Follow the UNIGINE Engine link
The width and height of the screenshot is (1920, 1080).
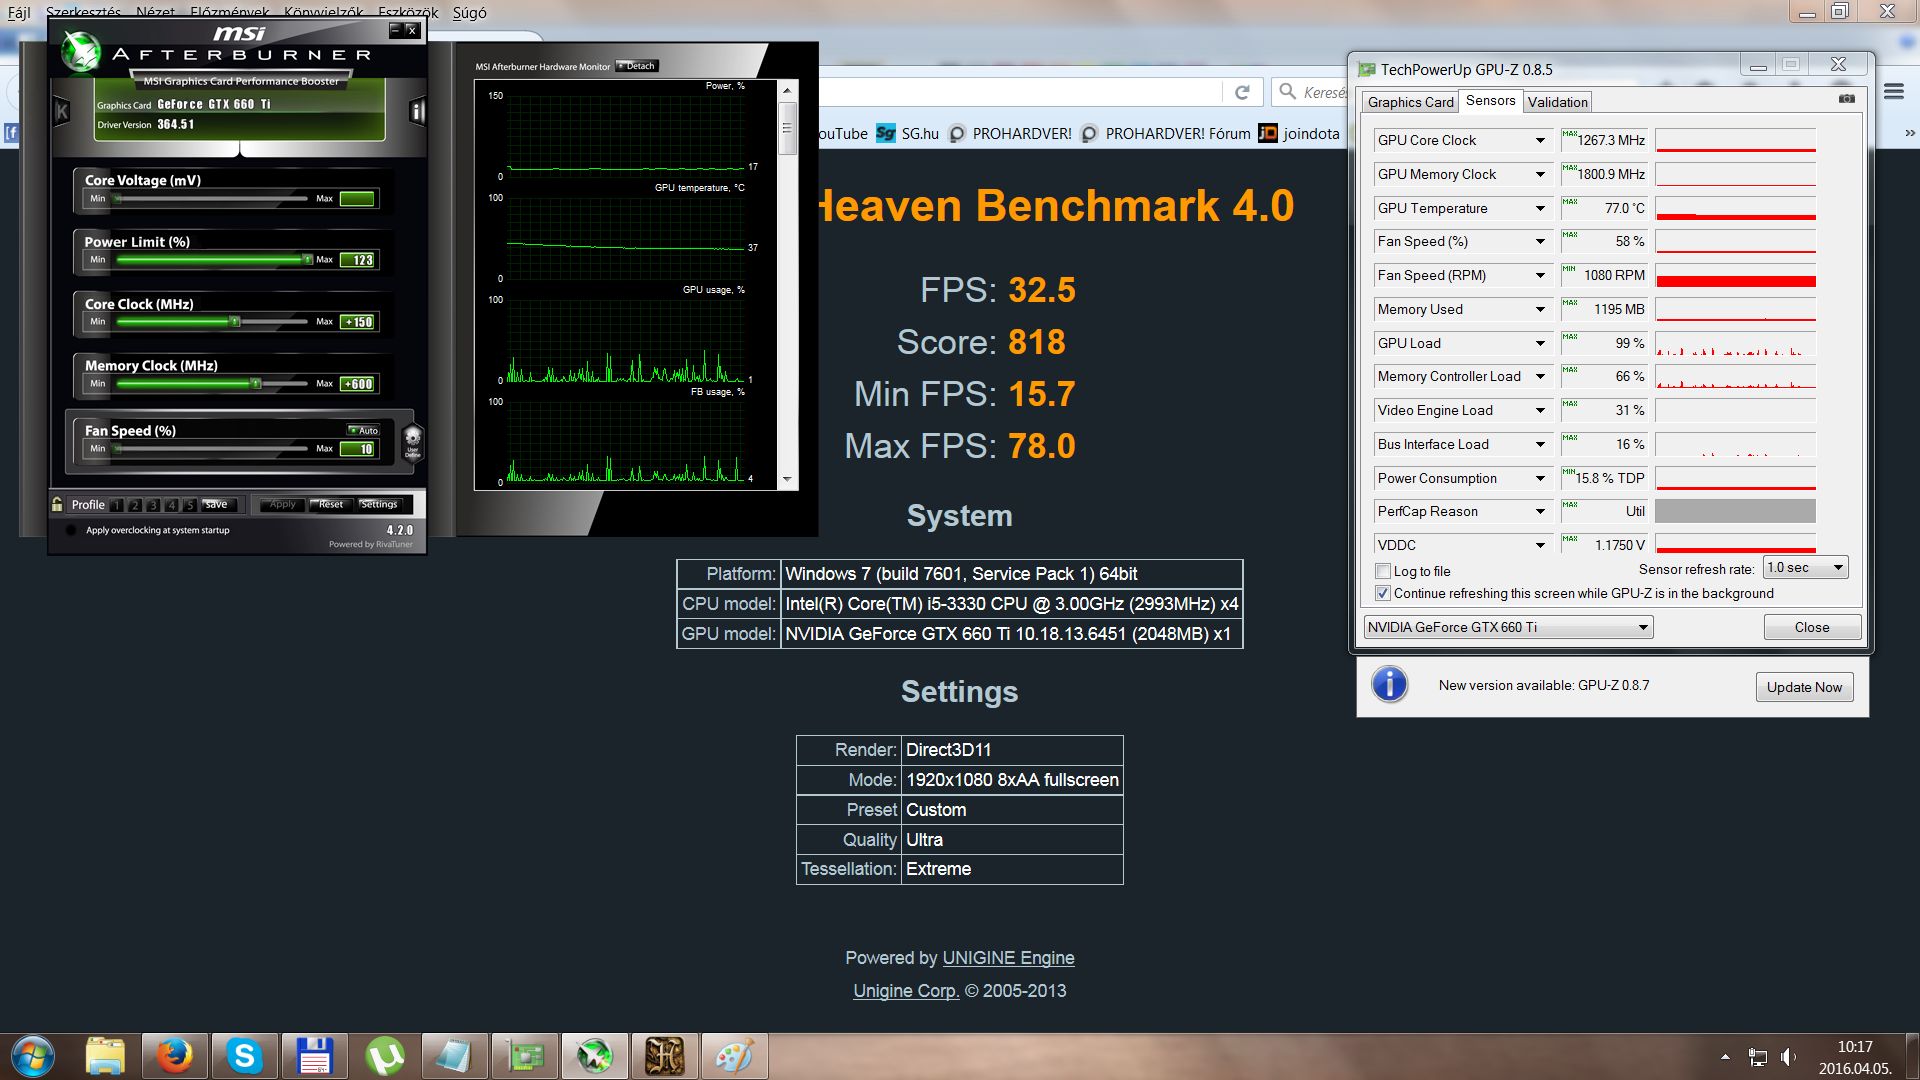point(1008,958)
